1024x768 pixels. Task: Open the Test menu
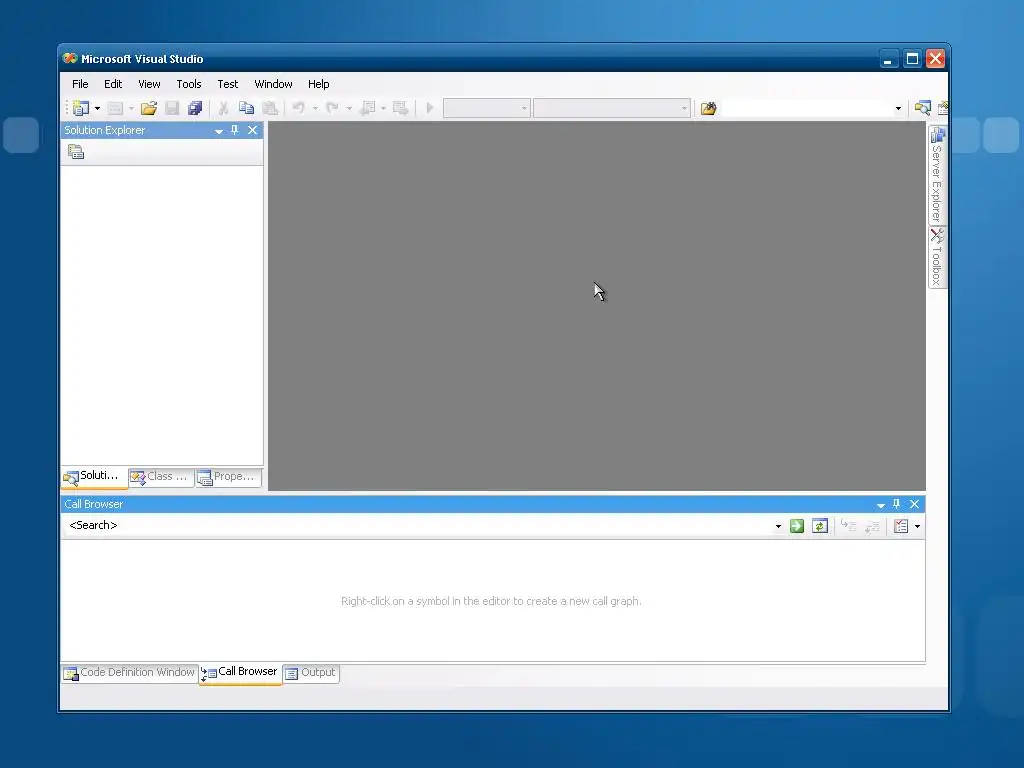[x=227, y=84]
